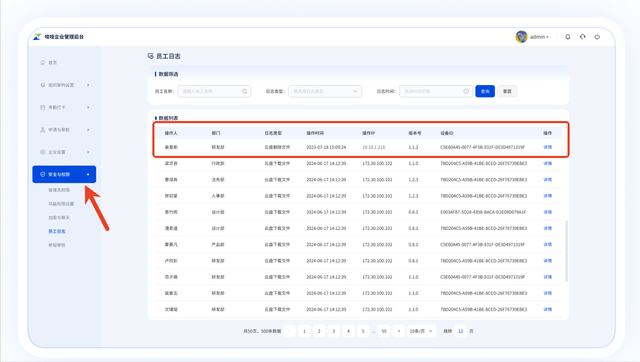Open the 日志类型 dropdown
Image resolution: width=640 pixels, height=362 pixels.
click(x=325, y=91)
